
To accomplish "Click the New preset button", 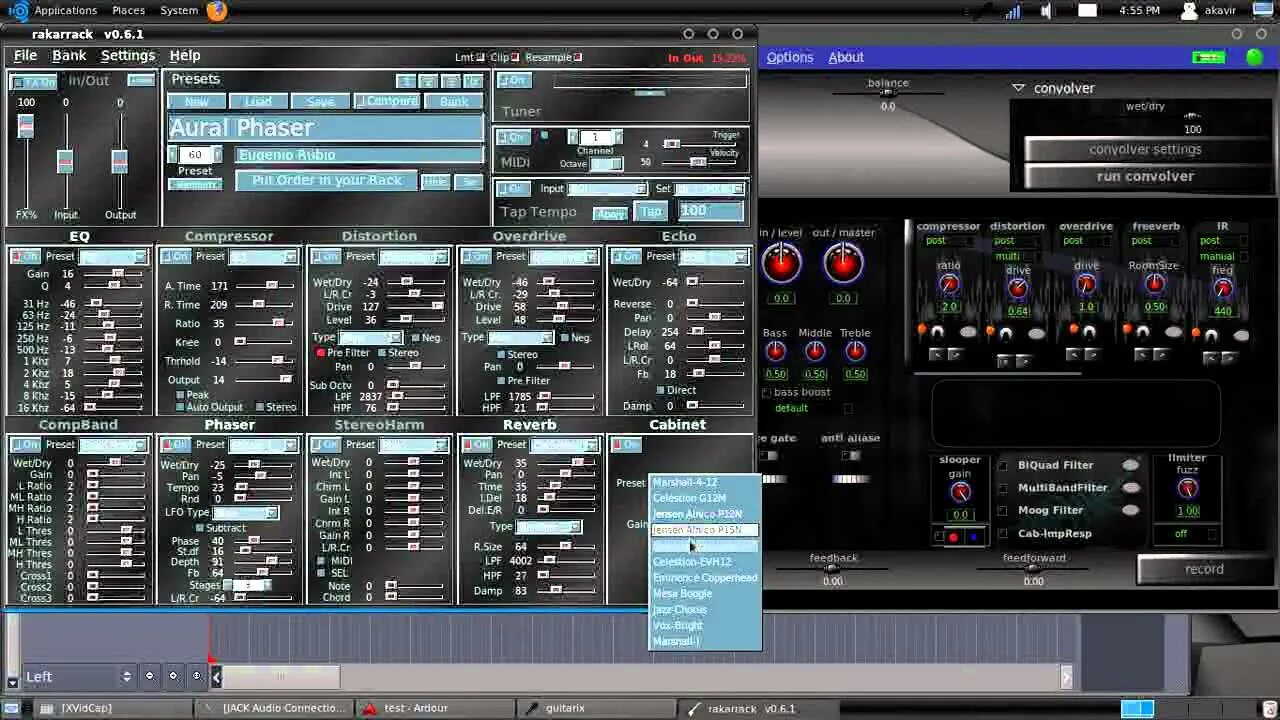I will point(196,101).
